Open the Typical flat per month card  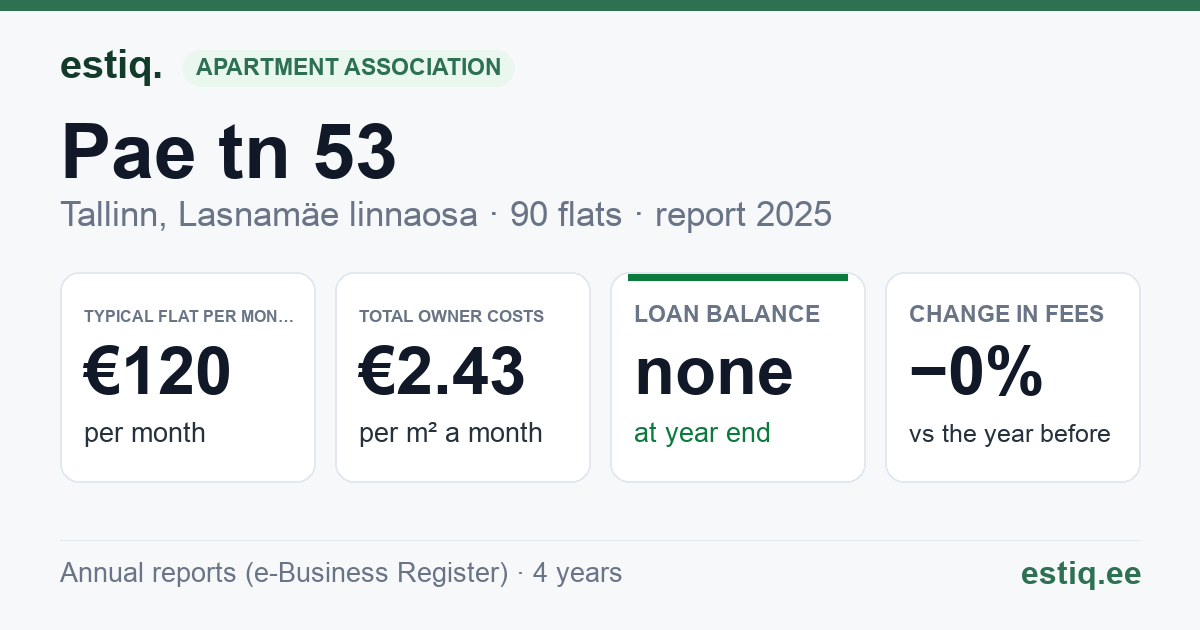tap(188, 377)
